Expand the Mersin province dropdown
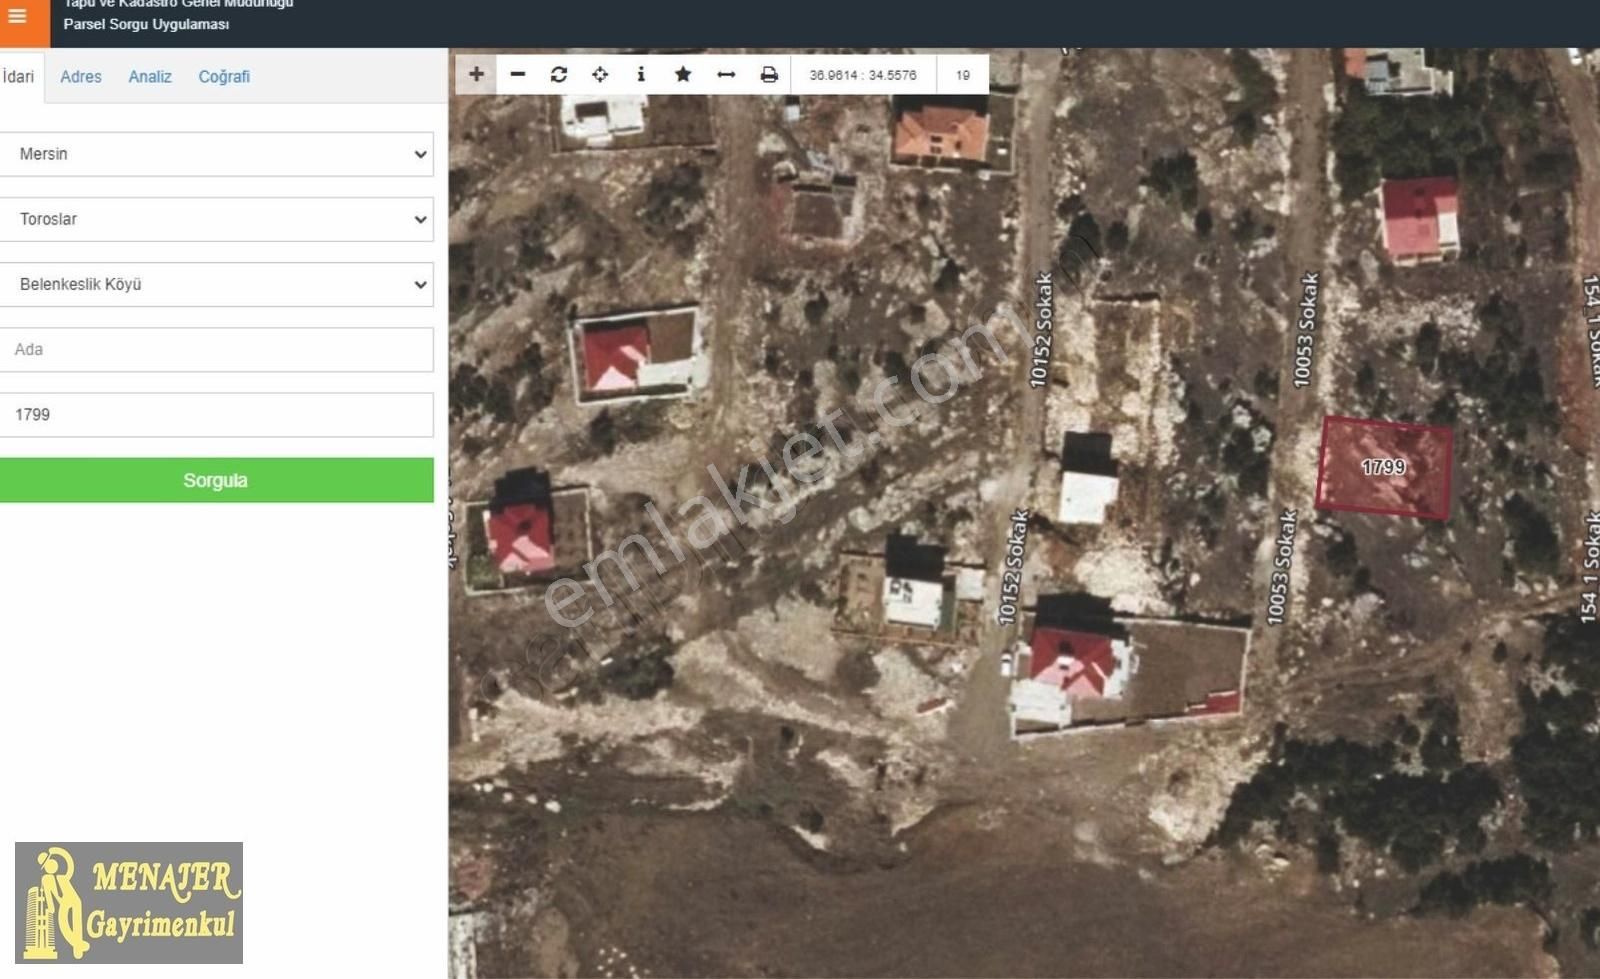The image size is (1600, 979). [x=216, y=154]
